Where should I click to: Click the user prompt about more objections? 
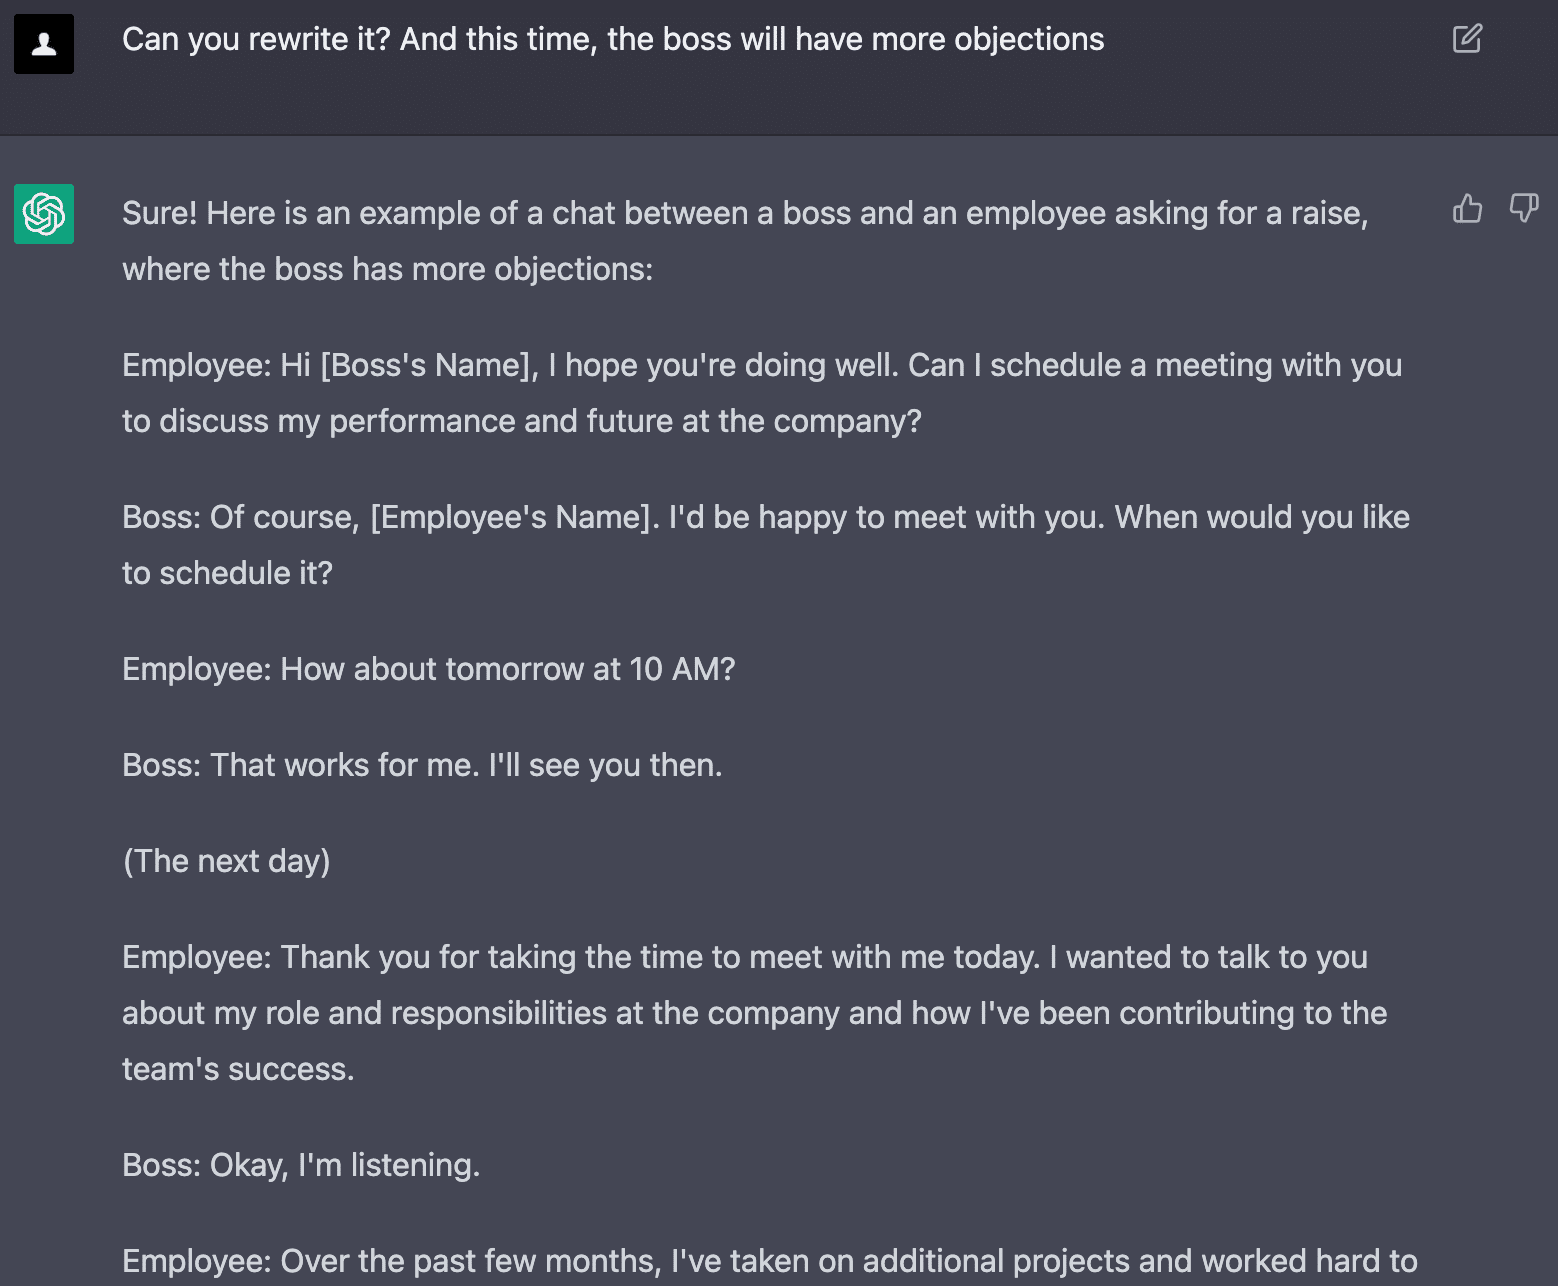[x=612, y=39]
